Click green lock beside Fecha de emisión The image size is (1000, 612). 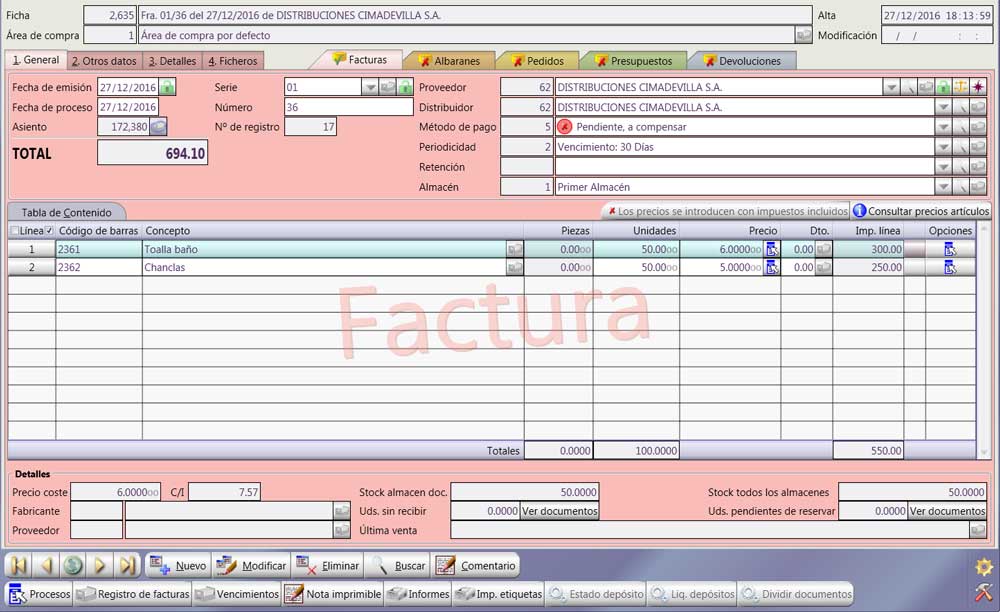167,87
